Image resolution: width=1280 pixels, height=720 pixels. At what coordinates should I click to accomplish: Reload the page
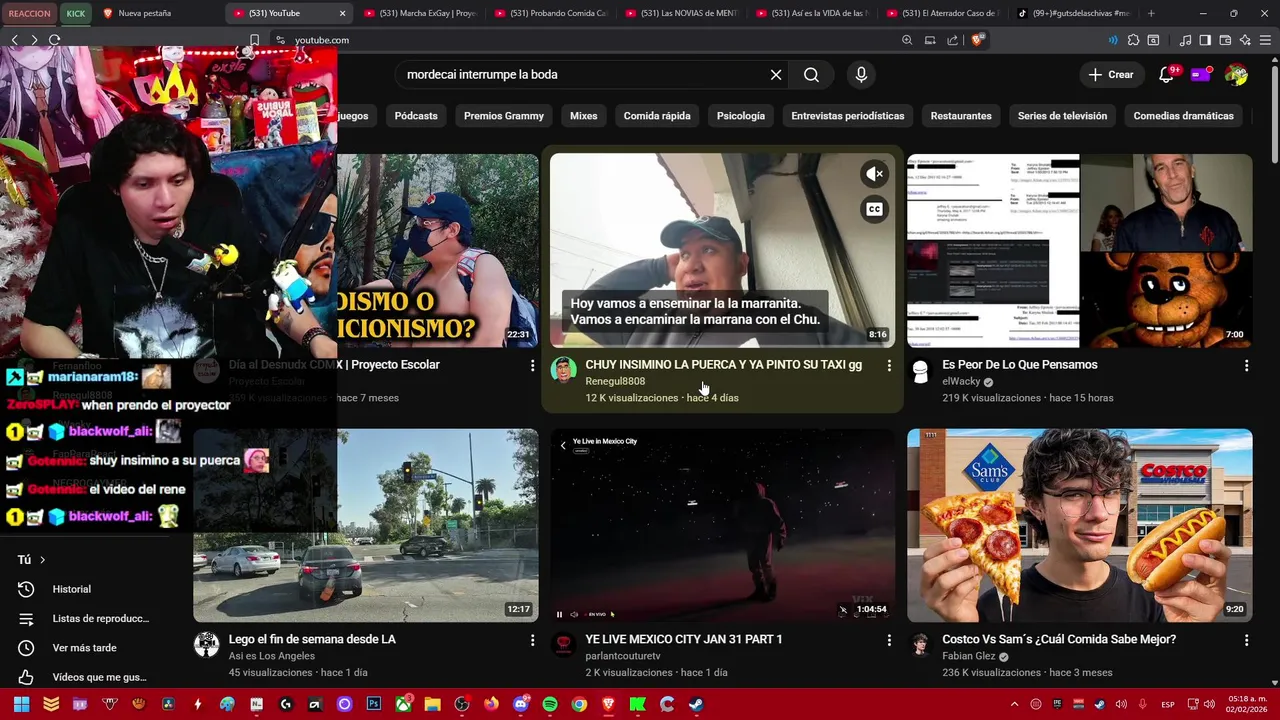click(x=54, y=40)
